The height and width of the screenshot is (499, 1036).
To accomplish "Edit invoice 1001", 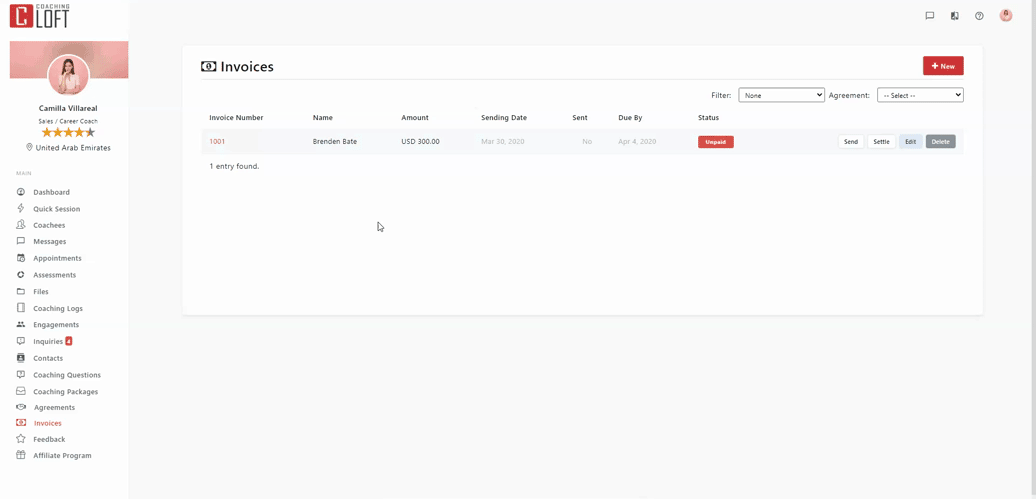I will pyautogui.click(x=910, y=141).
